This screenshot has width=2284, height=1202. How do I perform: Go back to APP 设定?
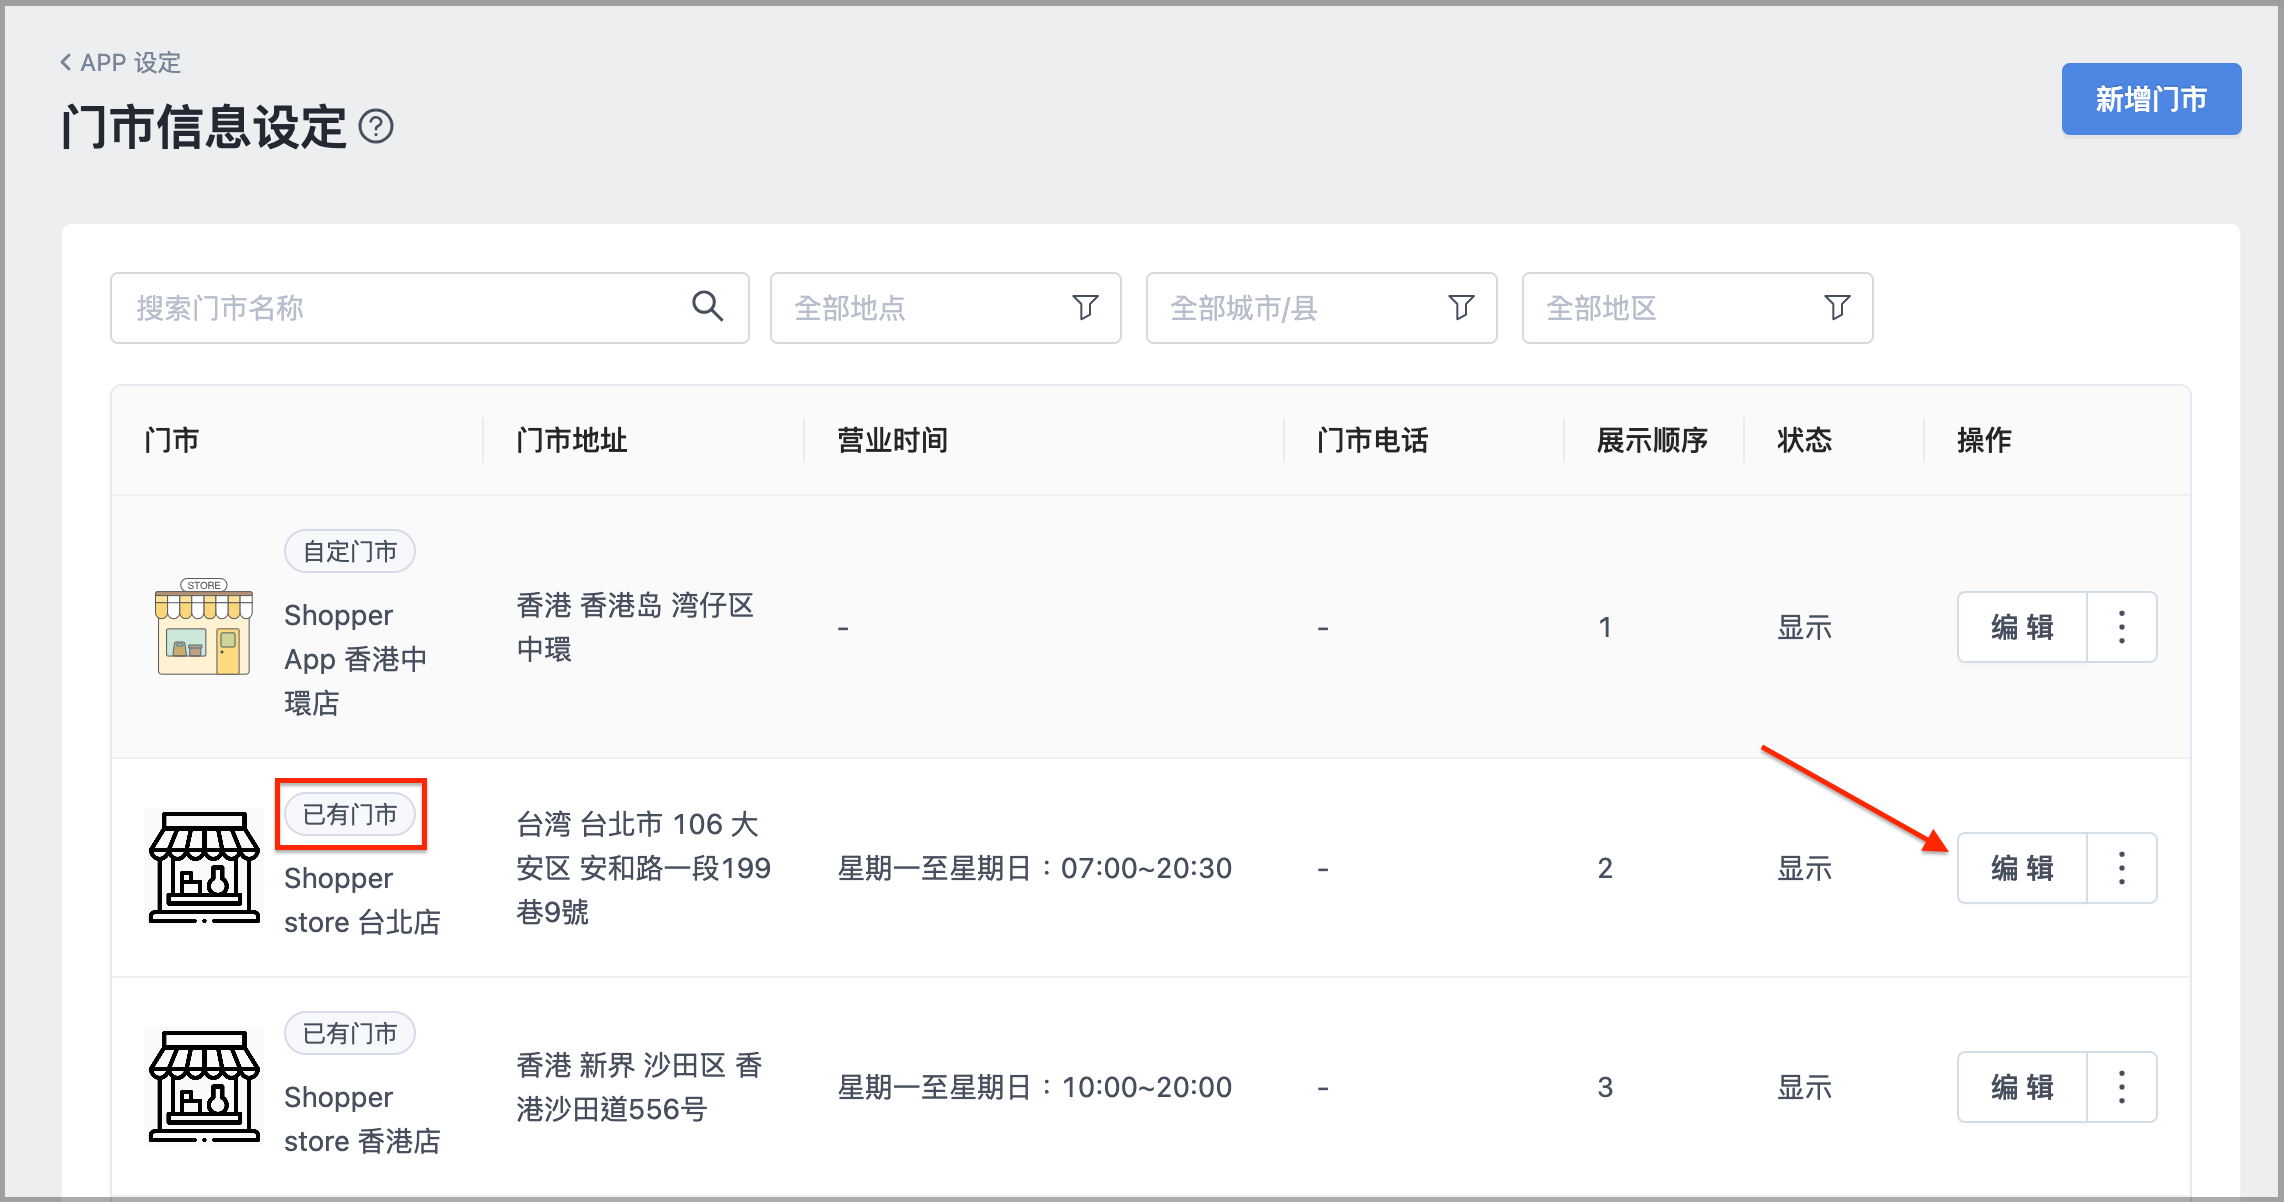tap(120, 63)
